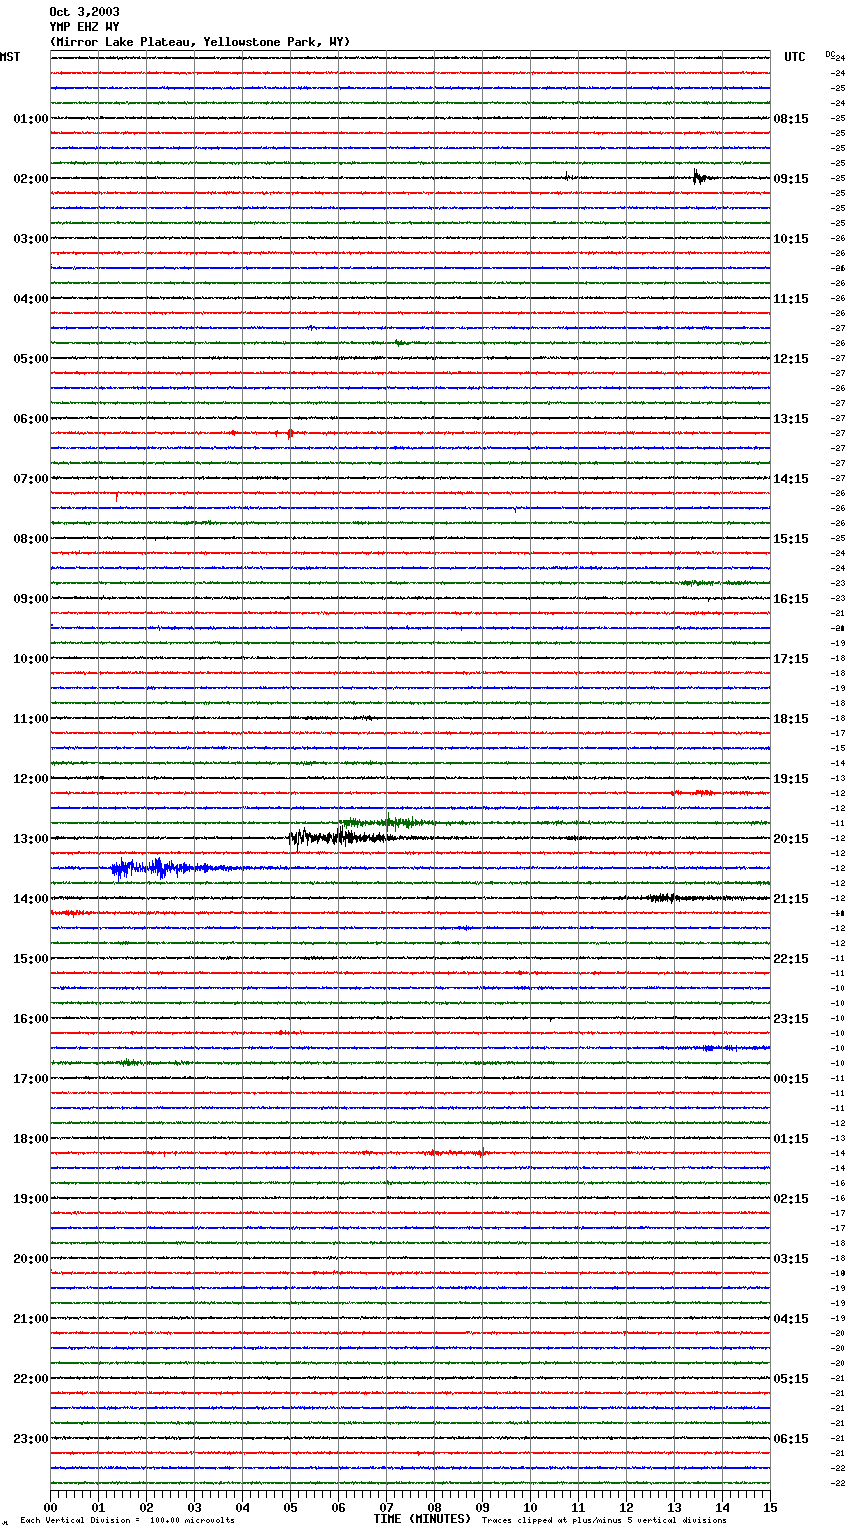Screen dimensions: 850x1534
Task: Click the '02:00' MST time label
Action: coord(31,179)
